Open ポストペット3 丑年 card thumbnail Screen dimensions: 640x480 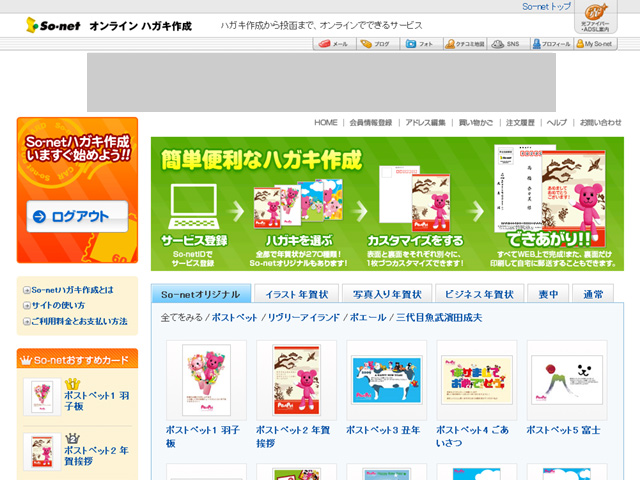387,380
